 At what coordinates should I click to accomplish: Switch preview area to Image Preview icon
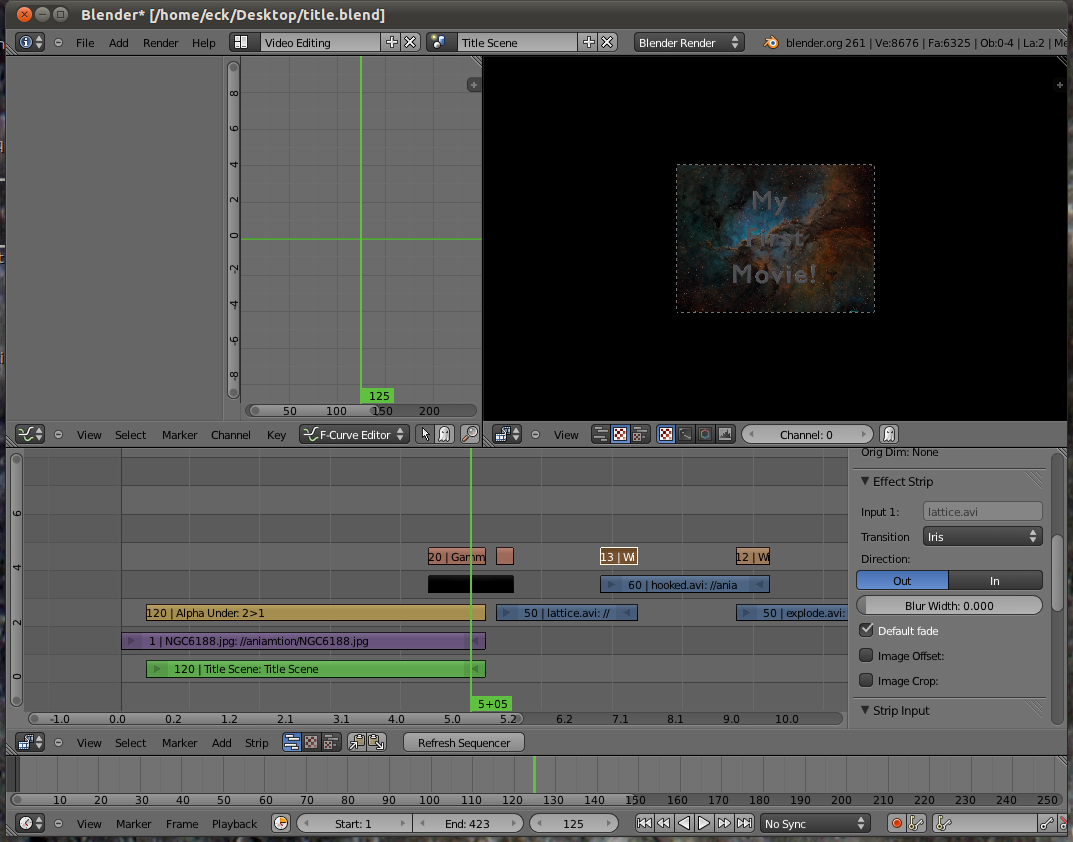coord(620,434)
